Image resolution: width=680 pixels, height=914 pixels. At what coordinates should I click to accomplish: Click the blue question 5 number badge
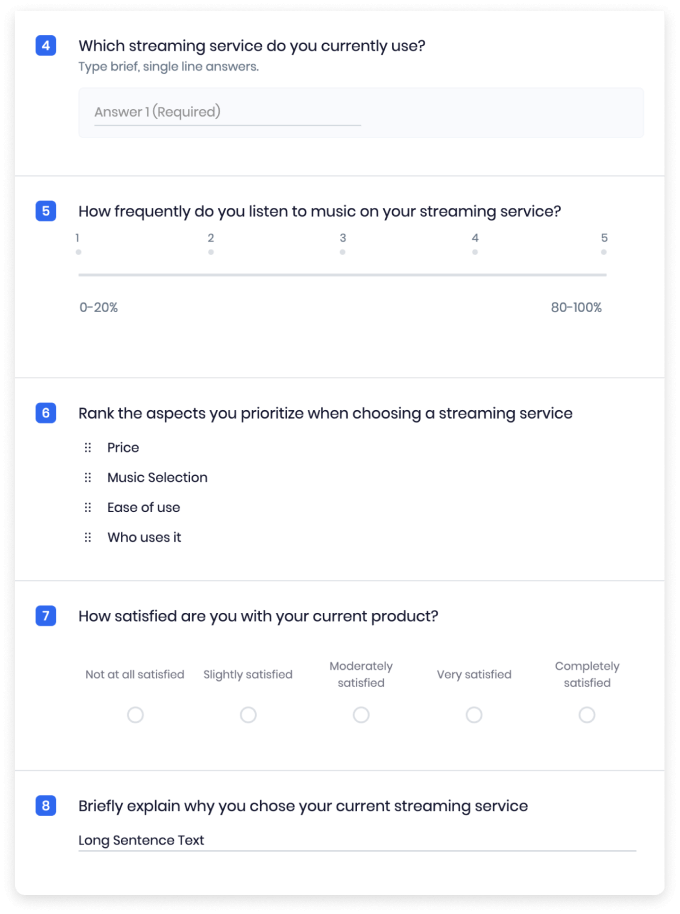click(x=46, y=211)
